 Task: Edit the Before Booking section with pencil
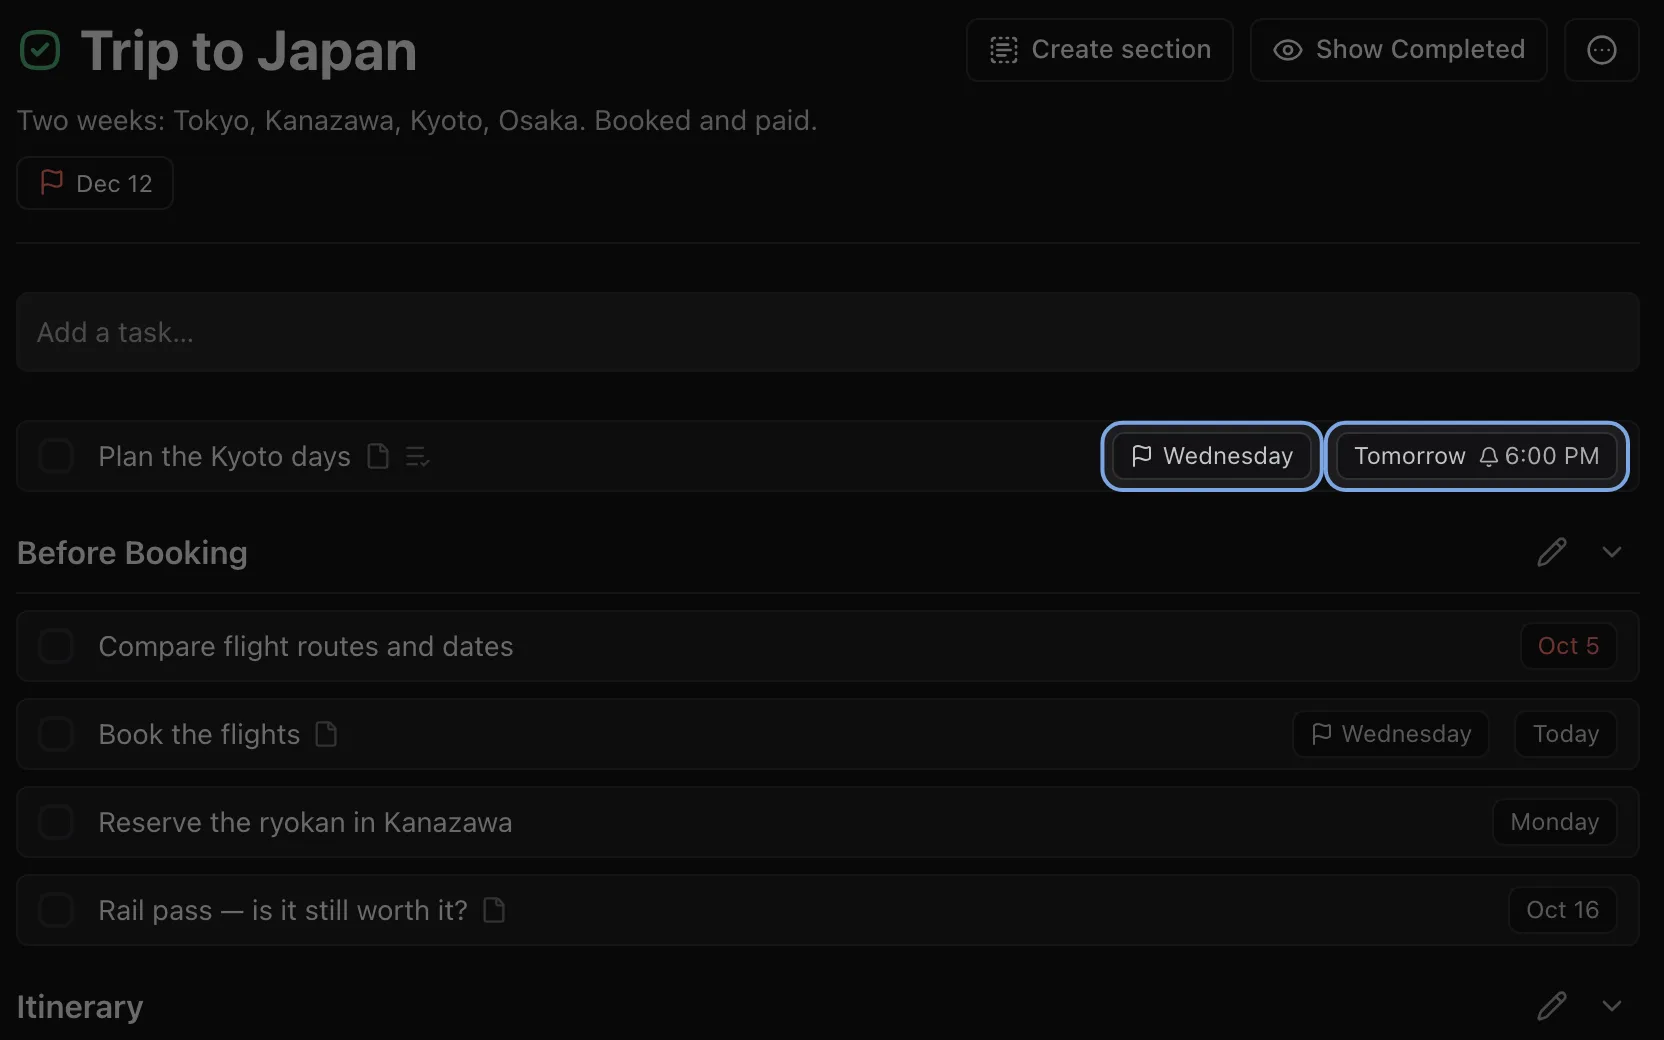tap(1552, 552)
